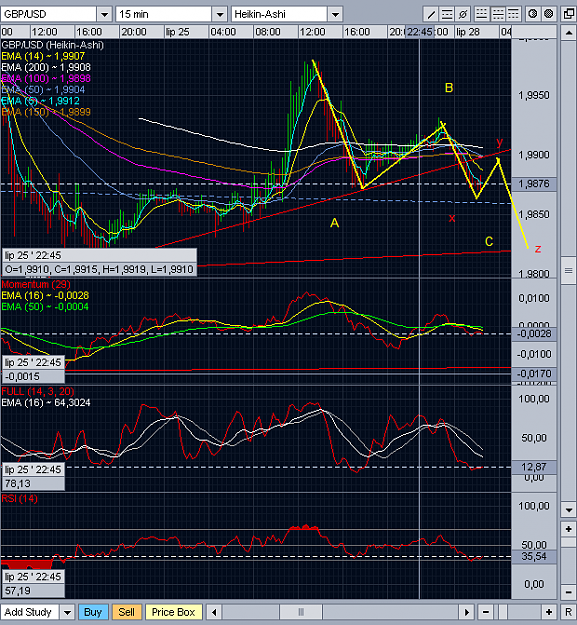Screen dimensions: 577x625
Task: Open the Heikin-Ashi chart type dropdown arrow
Action: point(336,15)
